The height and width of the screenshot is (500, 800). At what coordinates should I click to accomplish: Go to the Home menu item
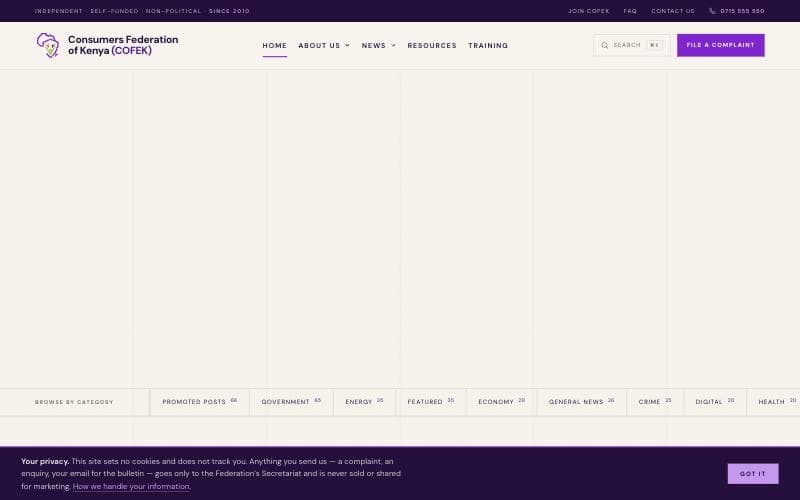[274, 45]
